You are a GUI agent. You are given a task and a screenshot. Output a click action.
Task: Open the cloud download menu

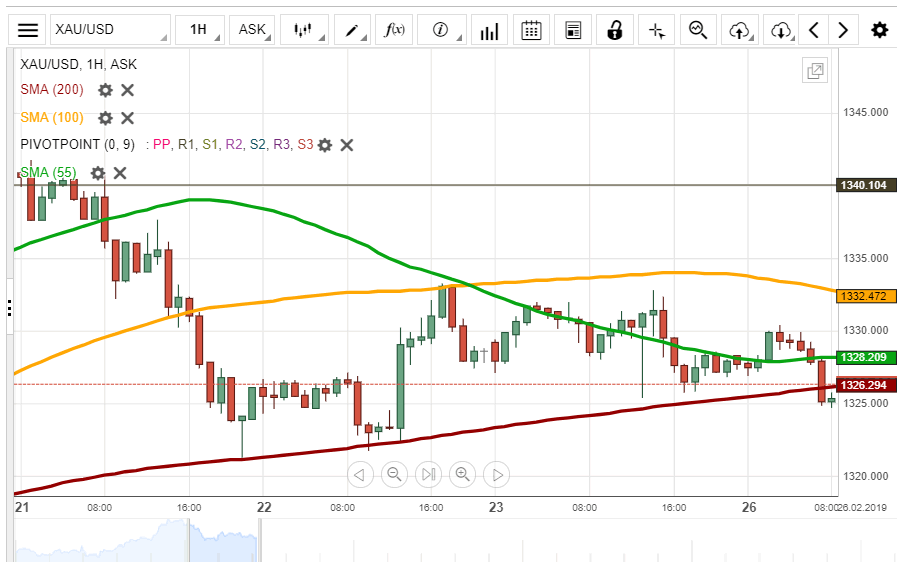(781, 30)
